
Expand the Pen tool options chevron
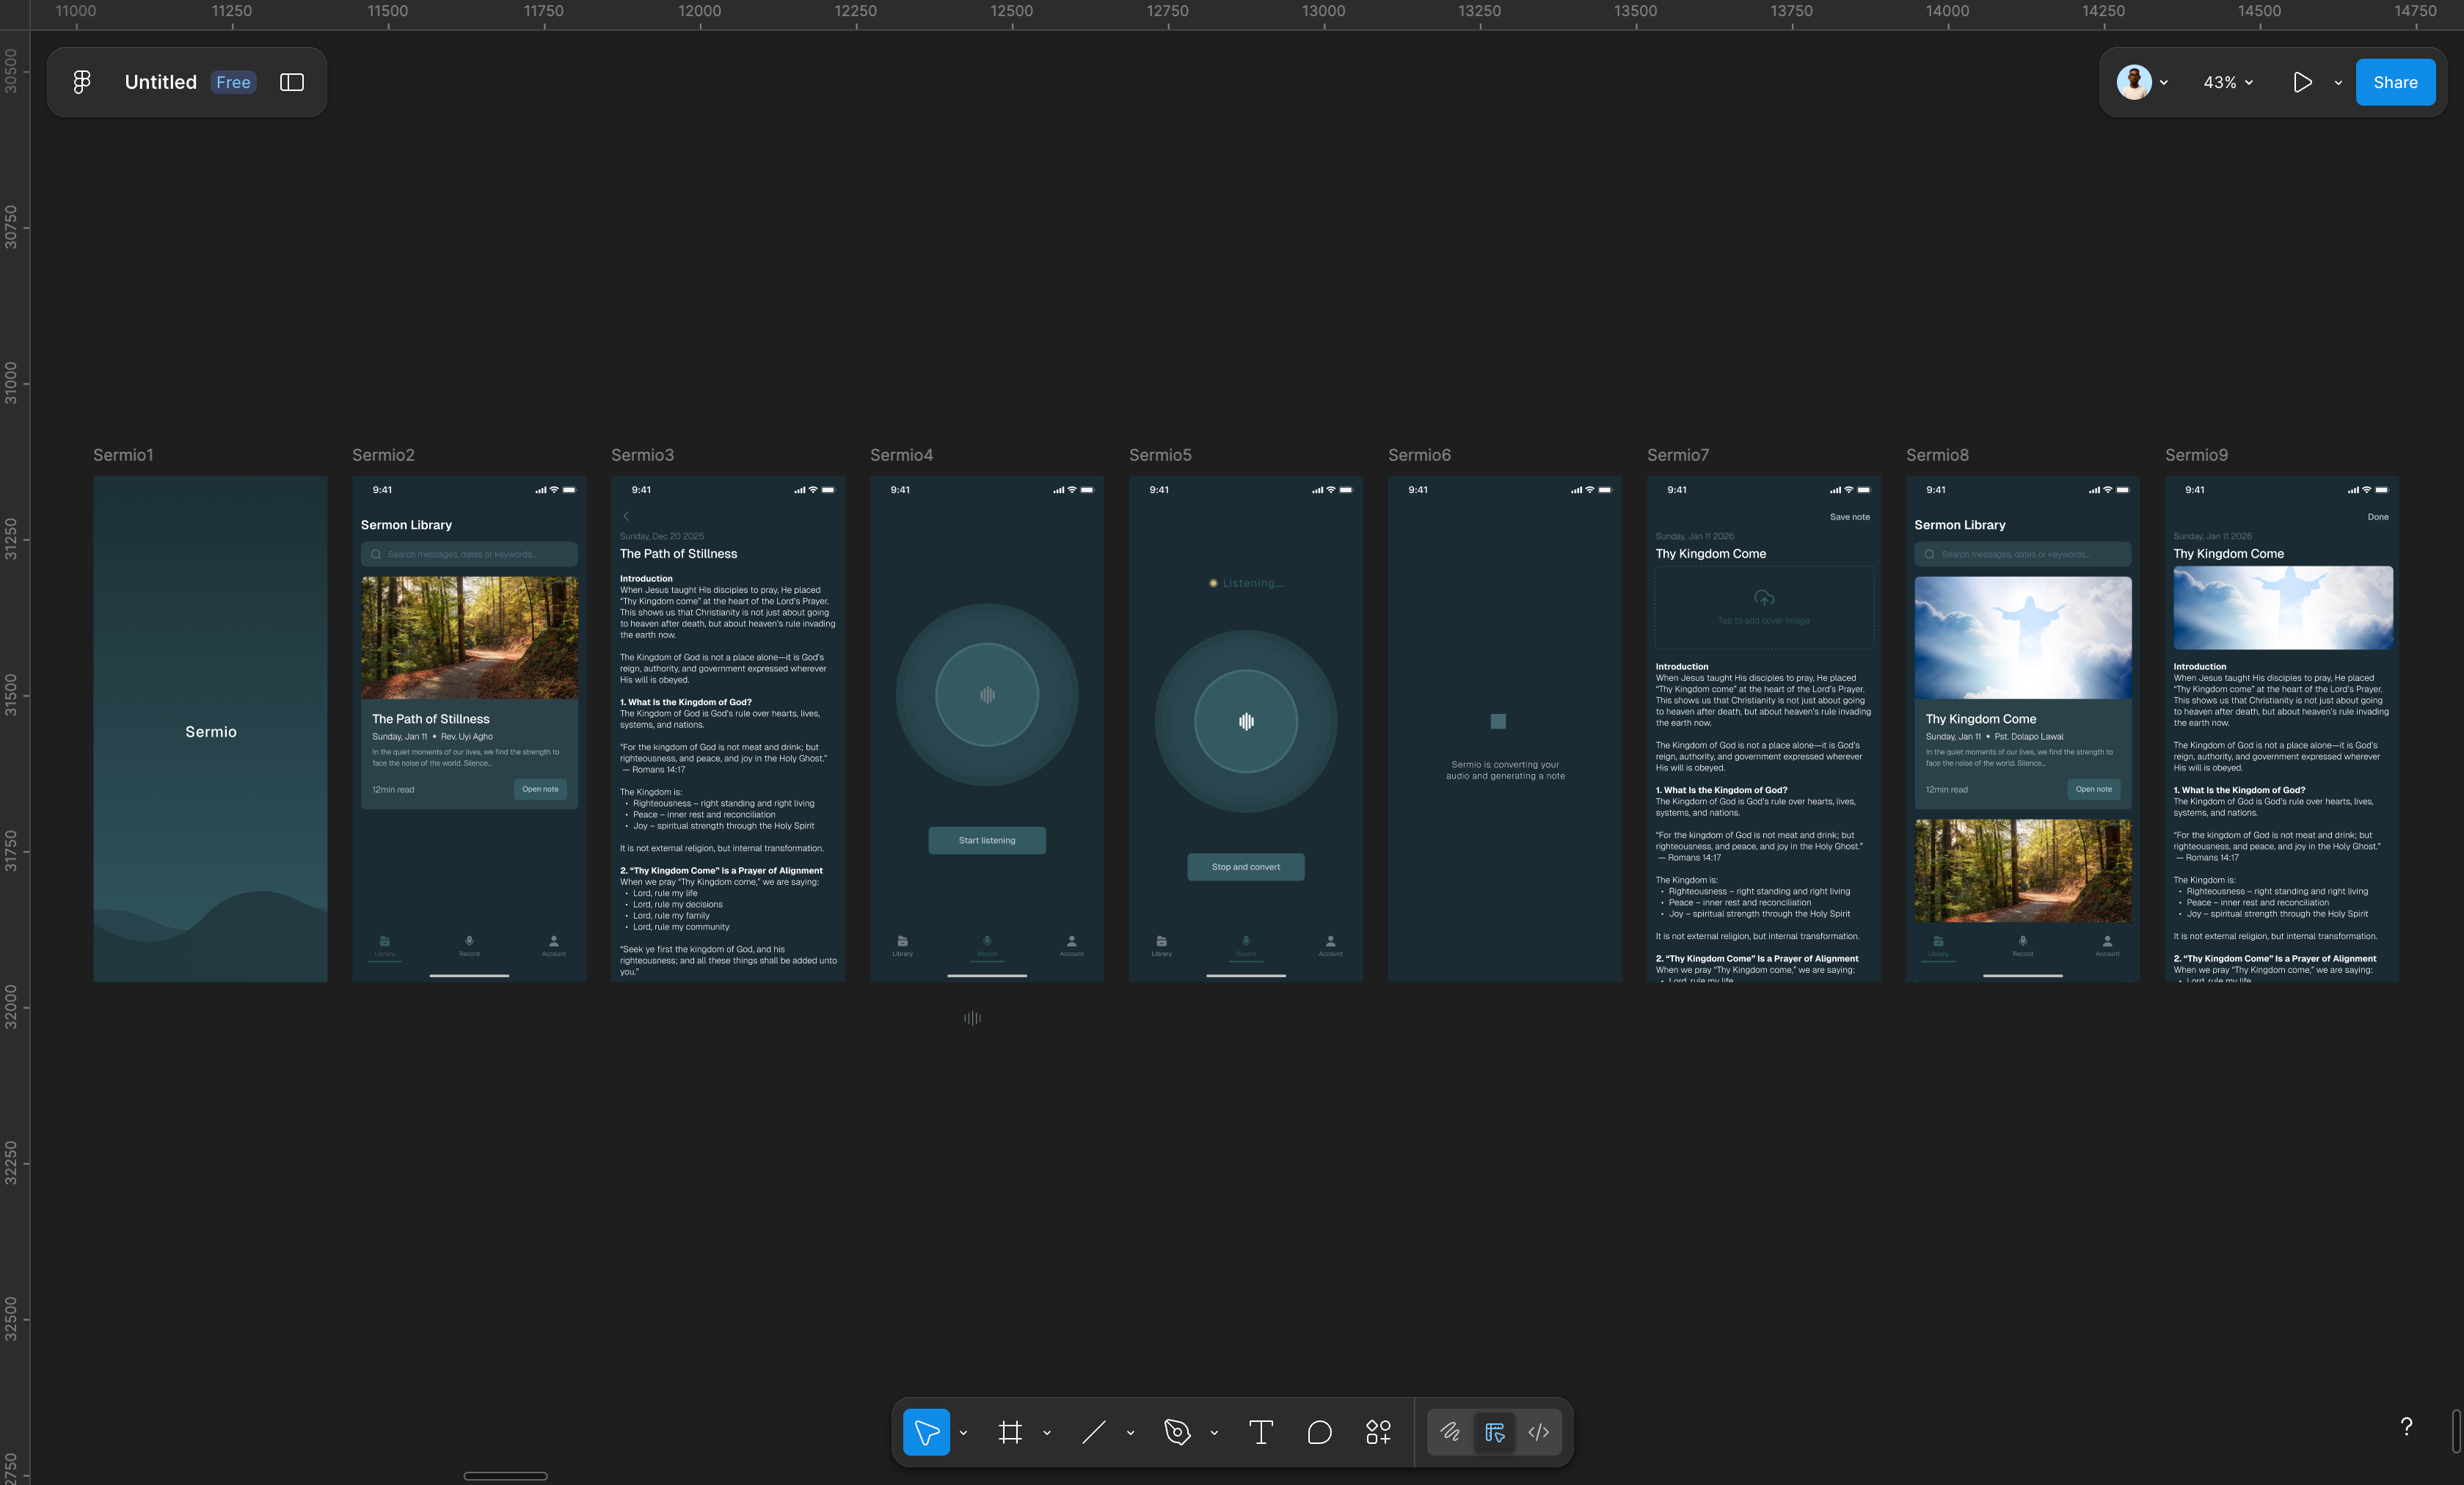click(x=1214, y=1432)
